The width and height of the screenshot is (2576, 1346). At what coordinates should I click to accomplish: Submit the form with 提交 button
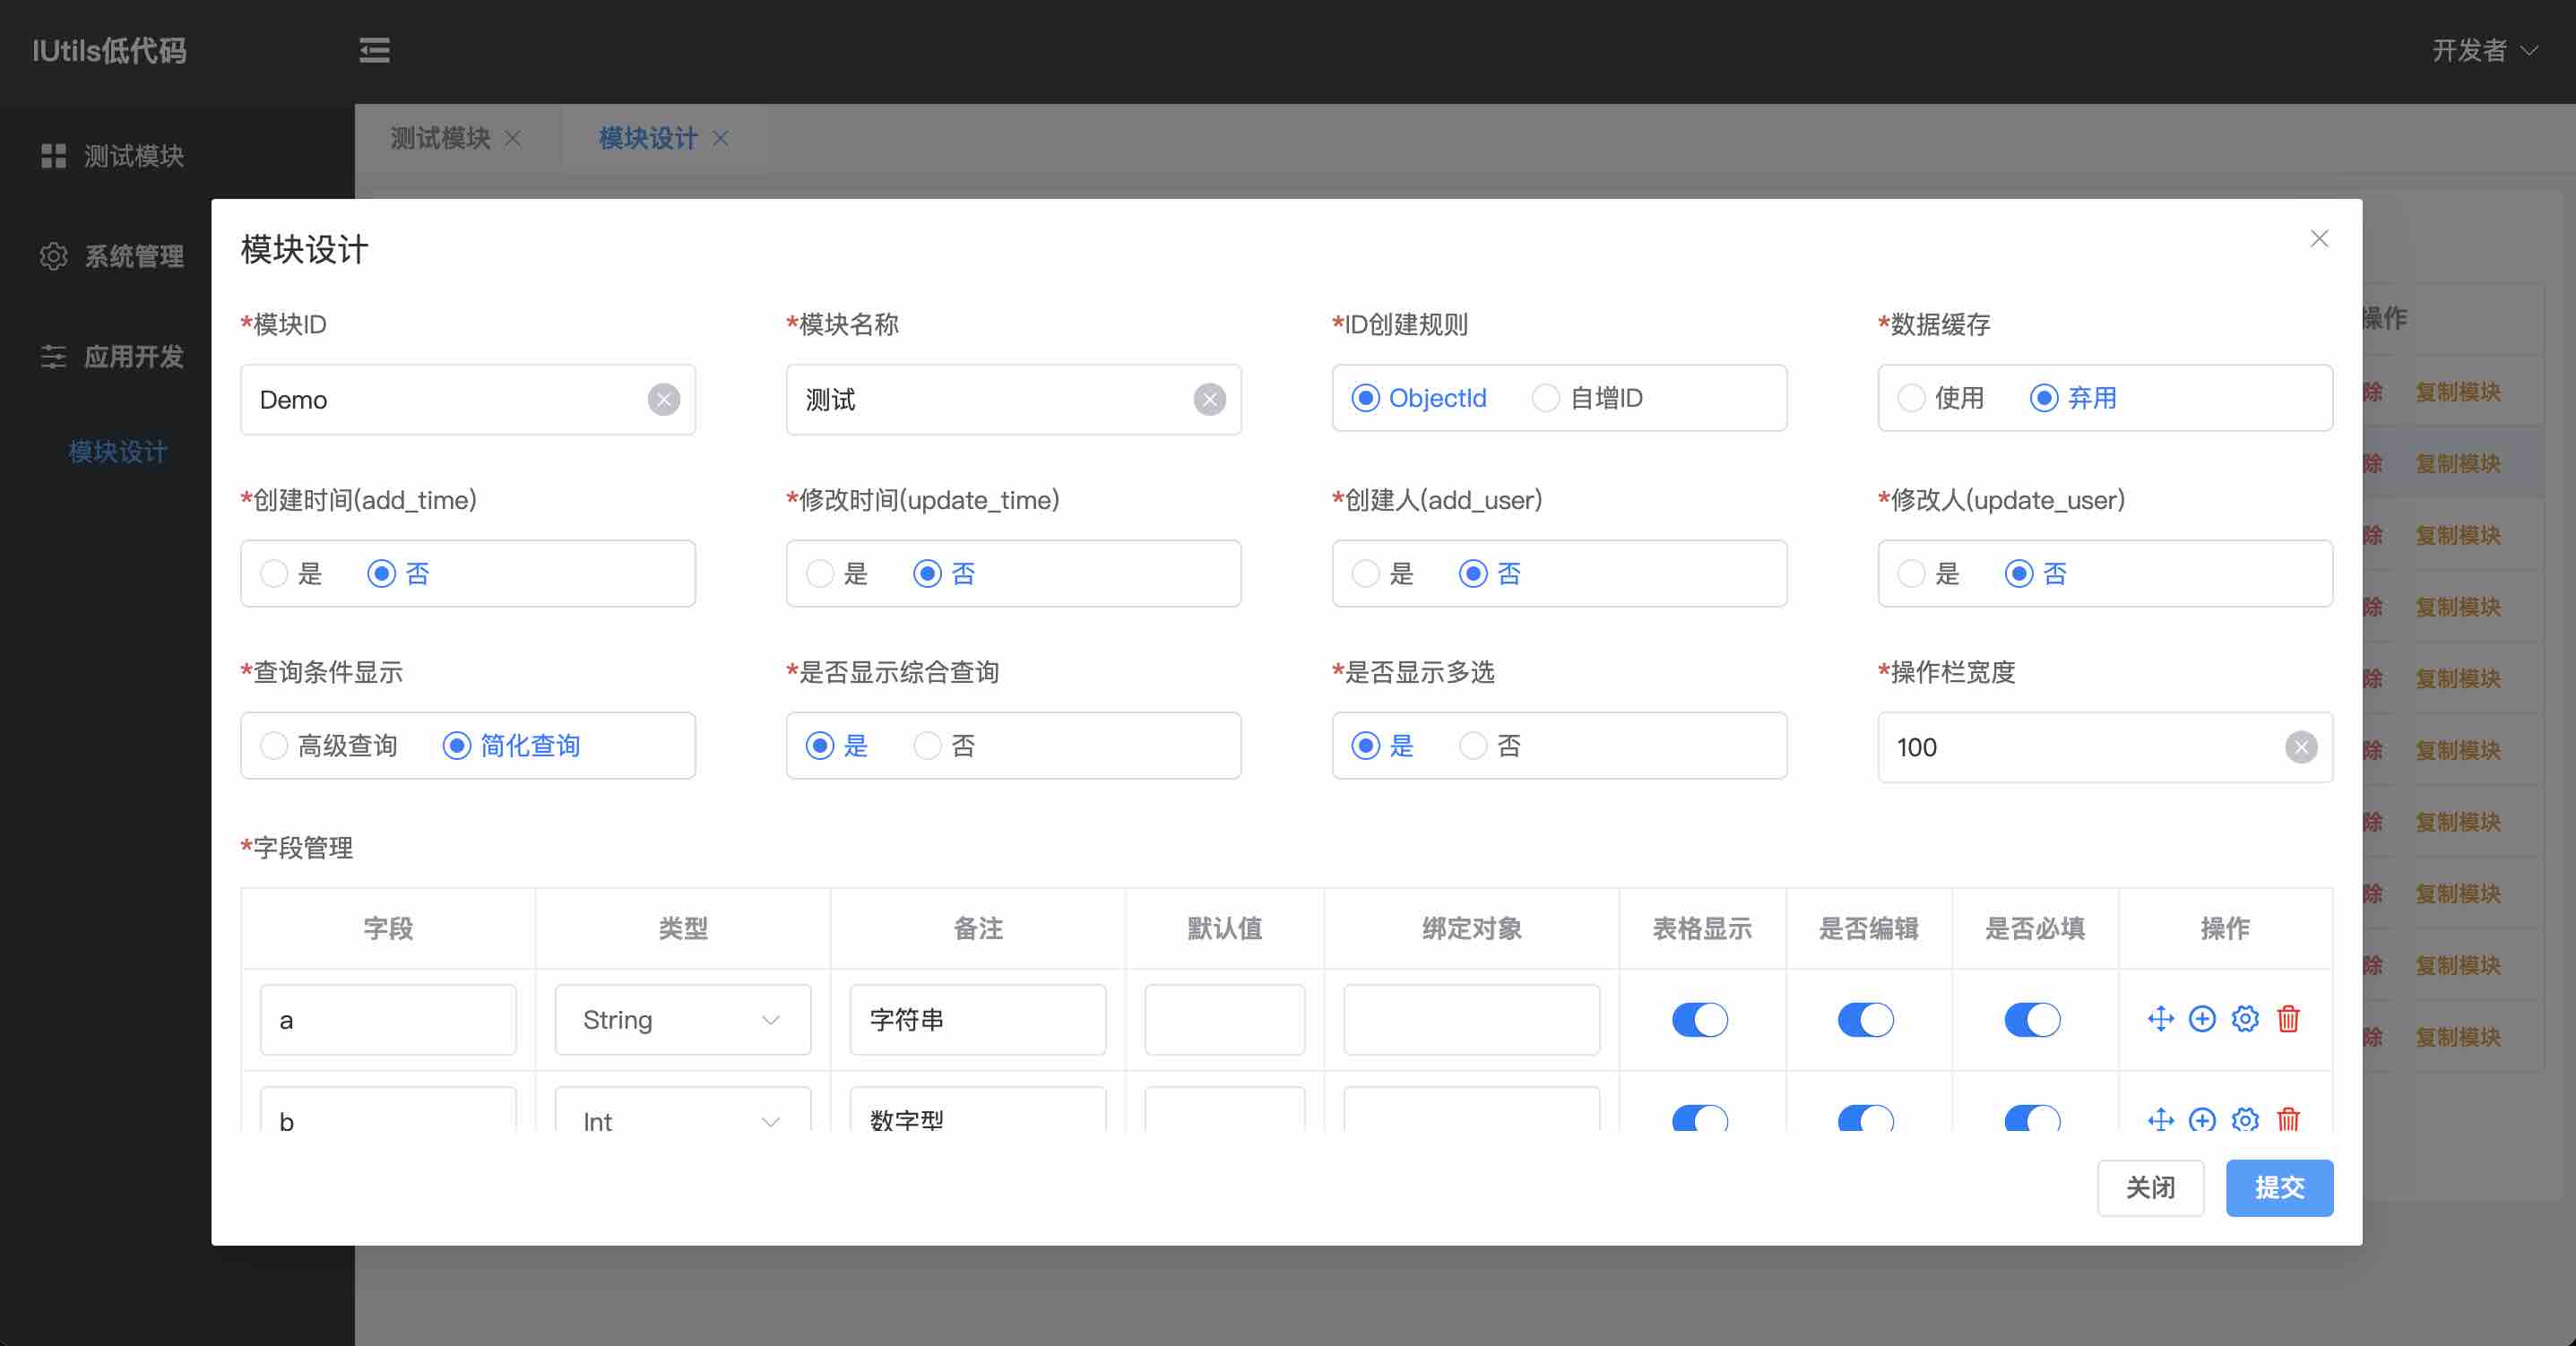point(2279,1188)
